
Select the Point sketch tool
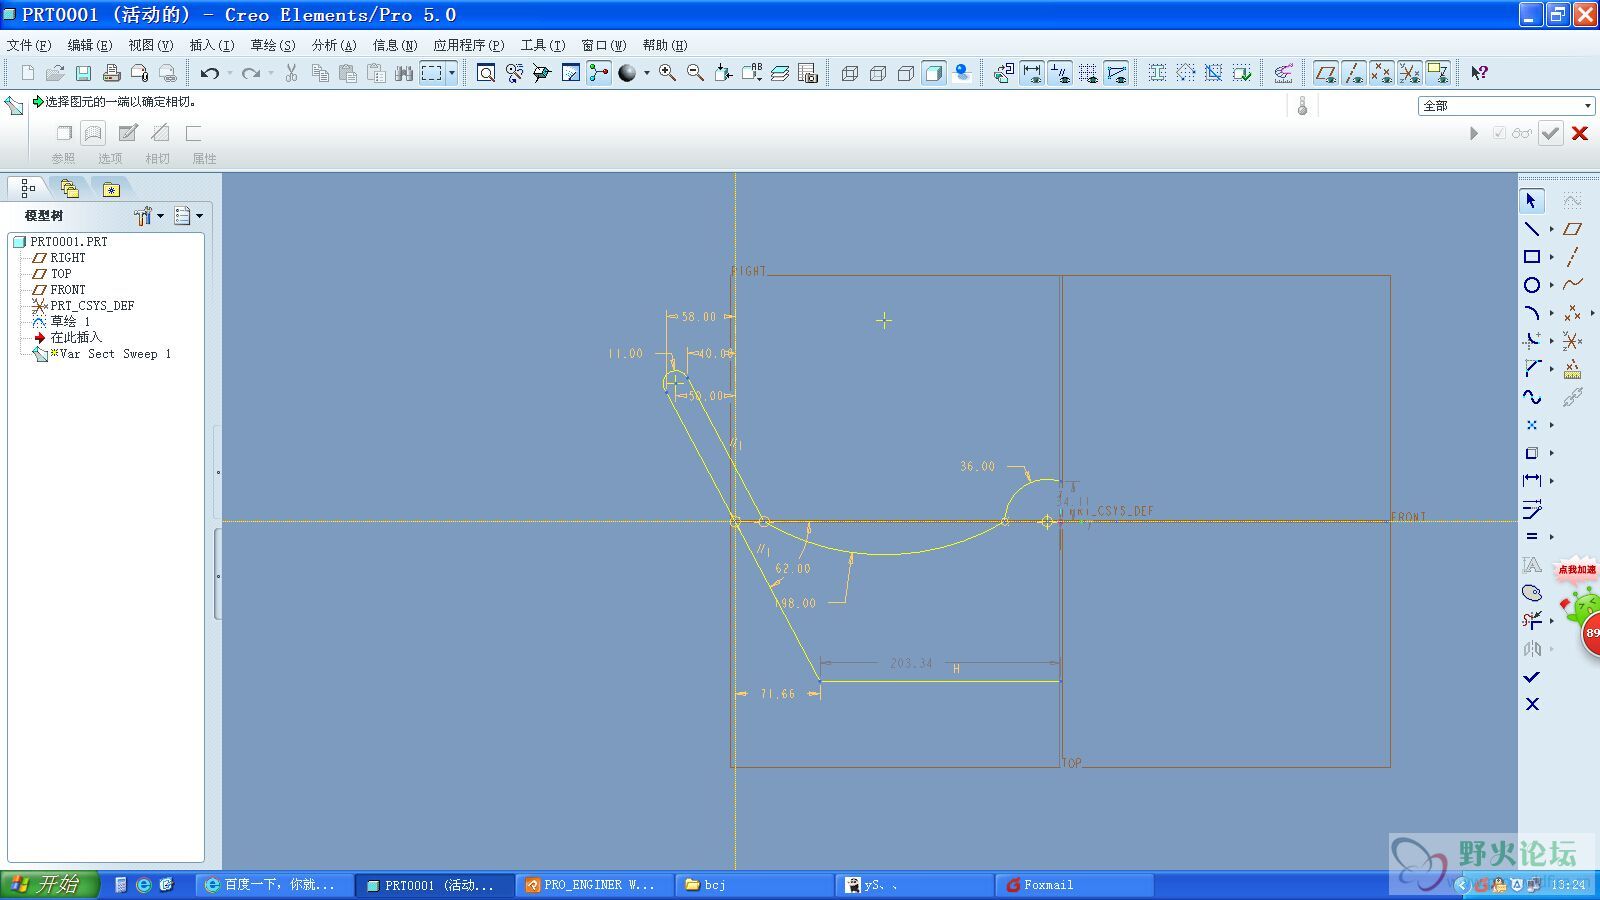[1531, 425]
